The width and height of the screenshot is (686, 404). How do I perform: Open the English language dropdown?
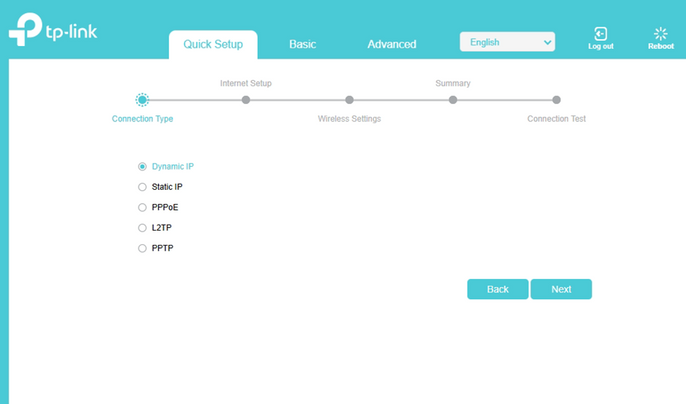(507, 42)
